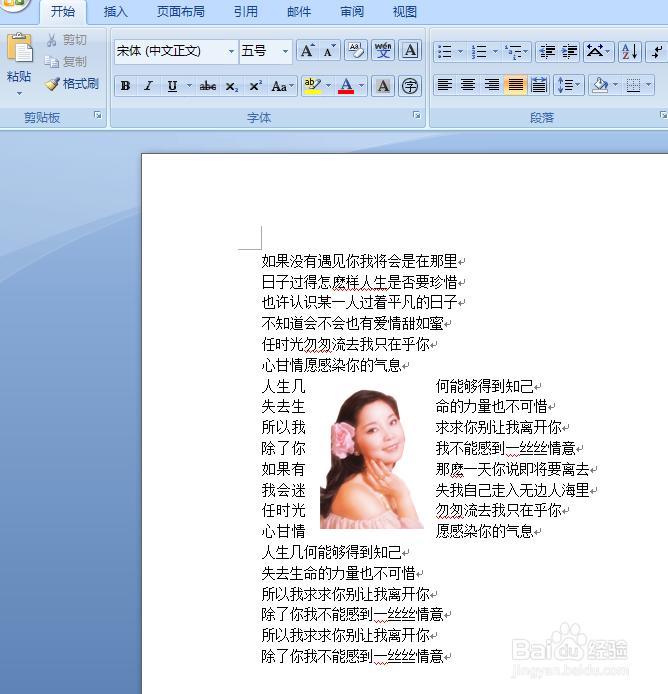This screenshot has width=668, height=694.
Task: Click the line 如果没有遇见你我将会是在那里
Action: (x=359, y=261)
